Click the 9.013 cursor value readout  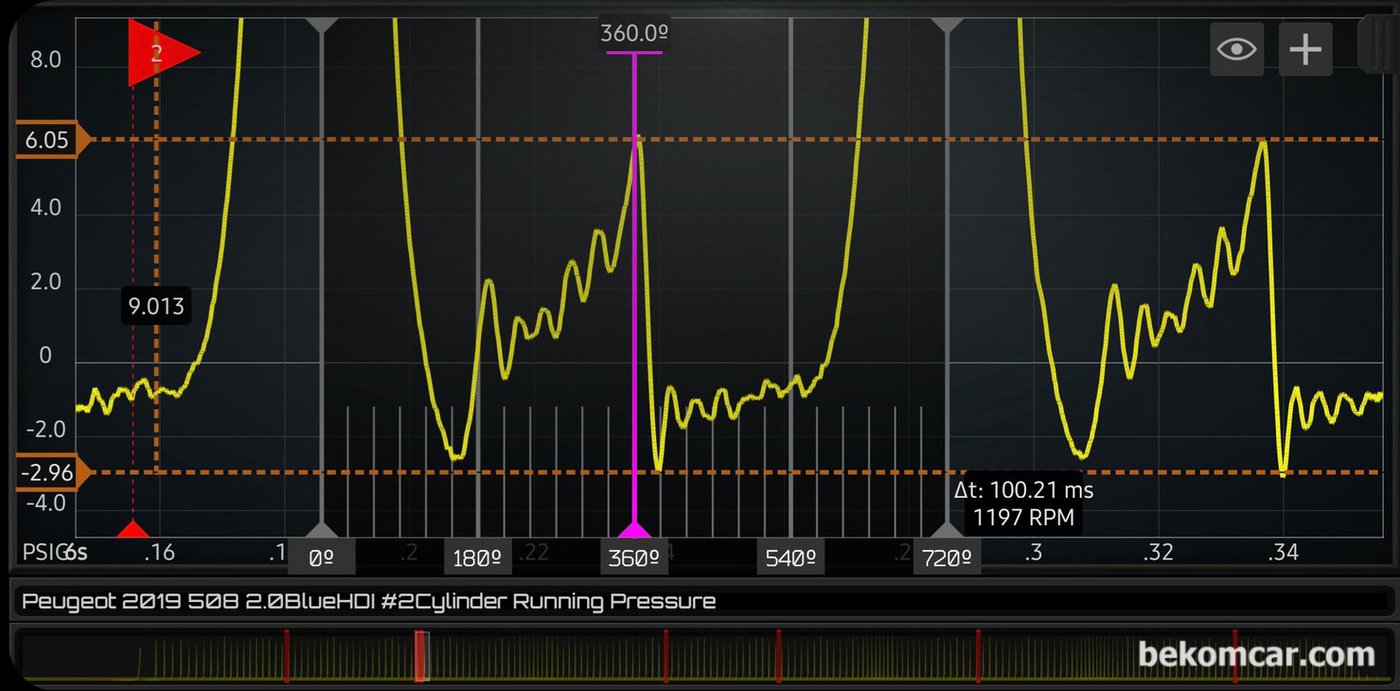157,306
